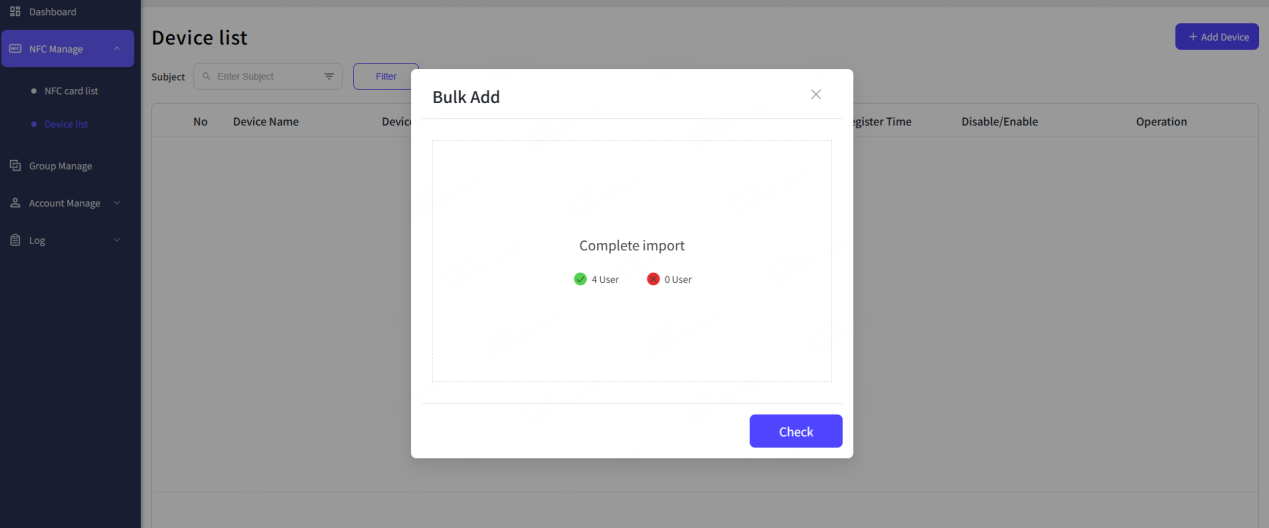Select Device list in sidebar
1269x528 pixels.
click(x=66, y=124)
